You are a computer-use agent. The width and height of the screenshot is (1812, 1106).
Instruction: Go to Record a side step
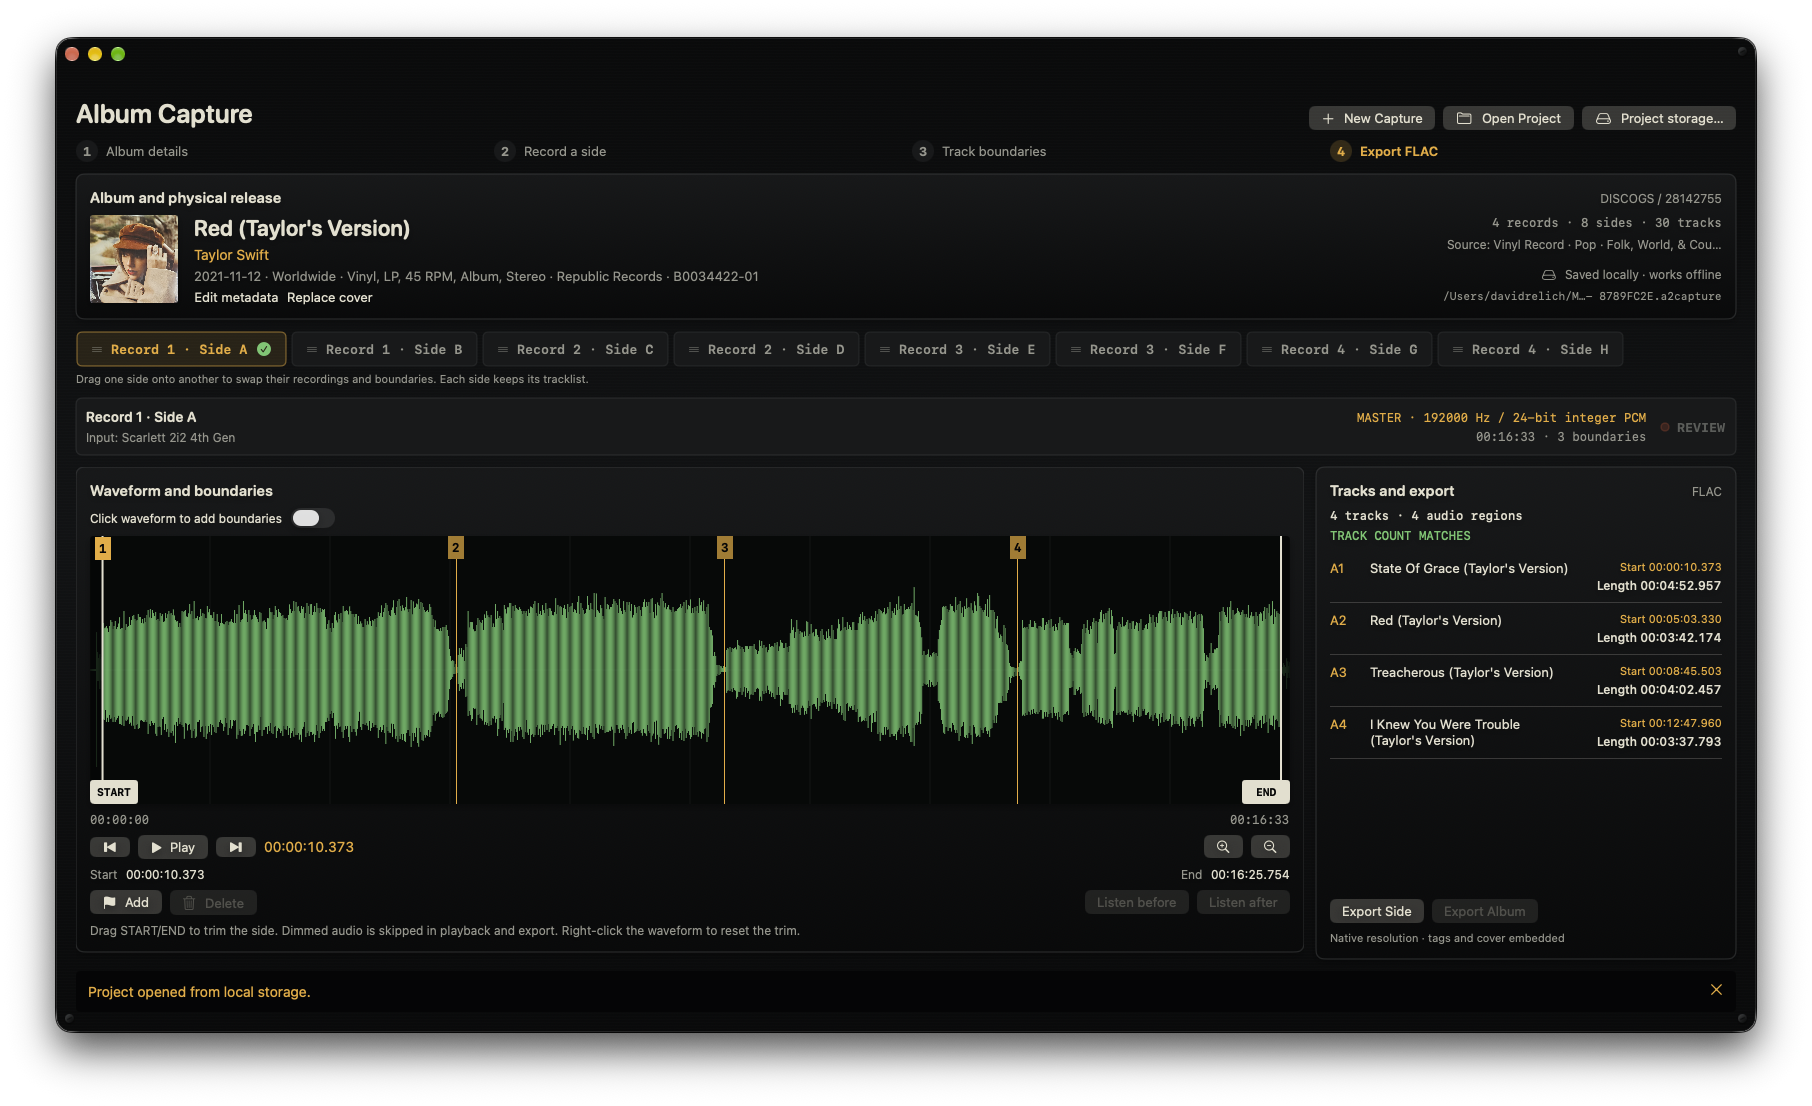pyautogui.click(x=552, y=151)
